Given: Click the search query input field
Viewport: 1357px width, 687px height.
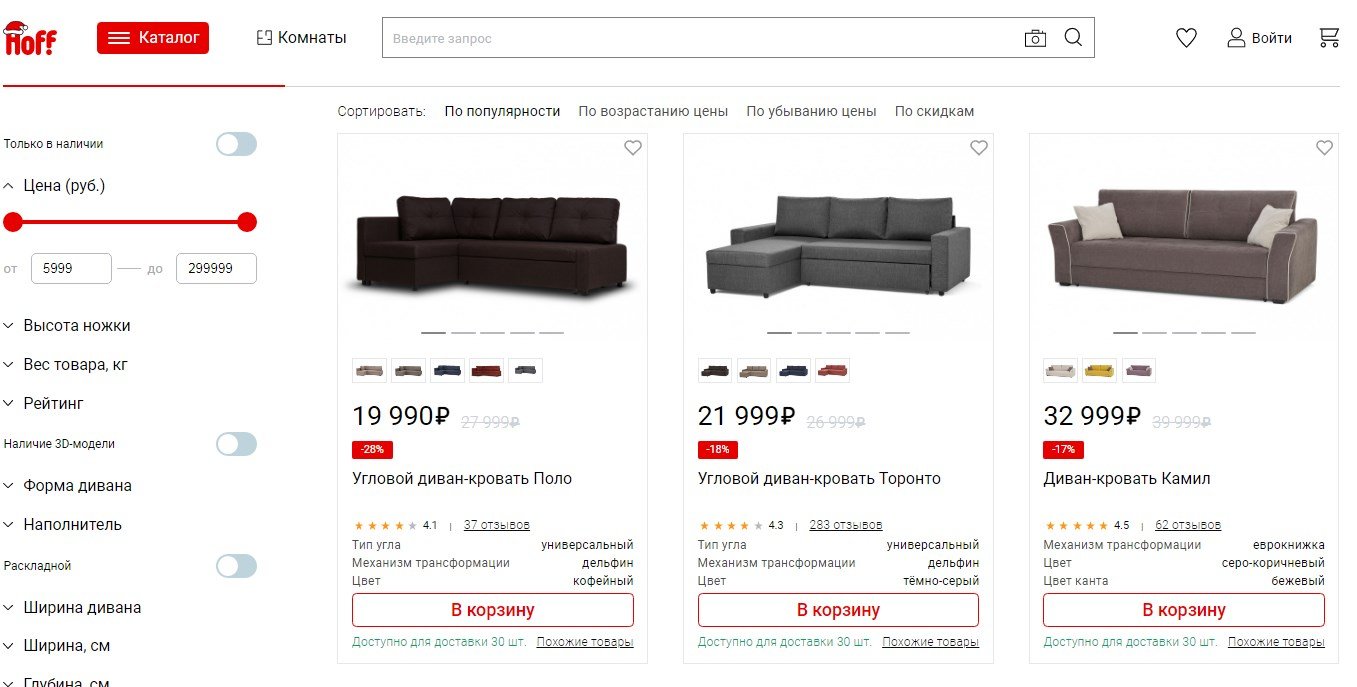Looking at the screenshot, I should click(700, 38).
